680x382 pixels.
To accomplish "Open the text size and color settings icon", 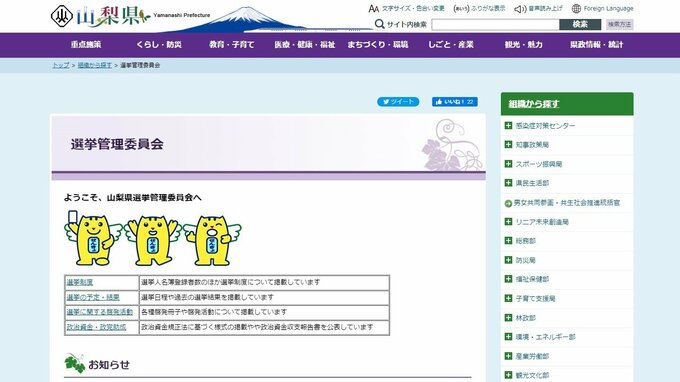I will pos(373,8).
